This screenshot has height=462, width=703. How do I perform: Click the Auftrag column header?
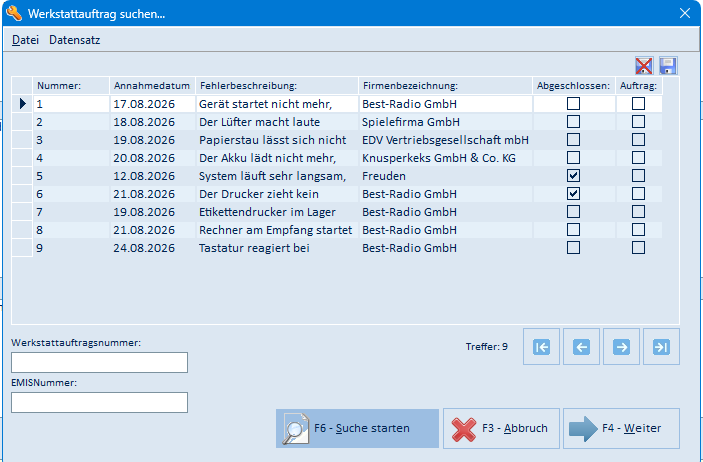click(x=638, y=86)
